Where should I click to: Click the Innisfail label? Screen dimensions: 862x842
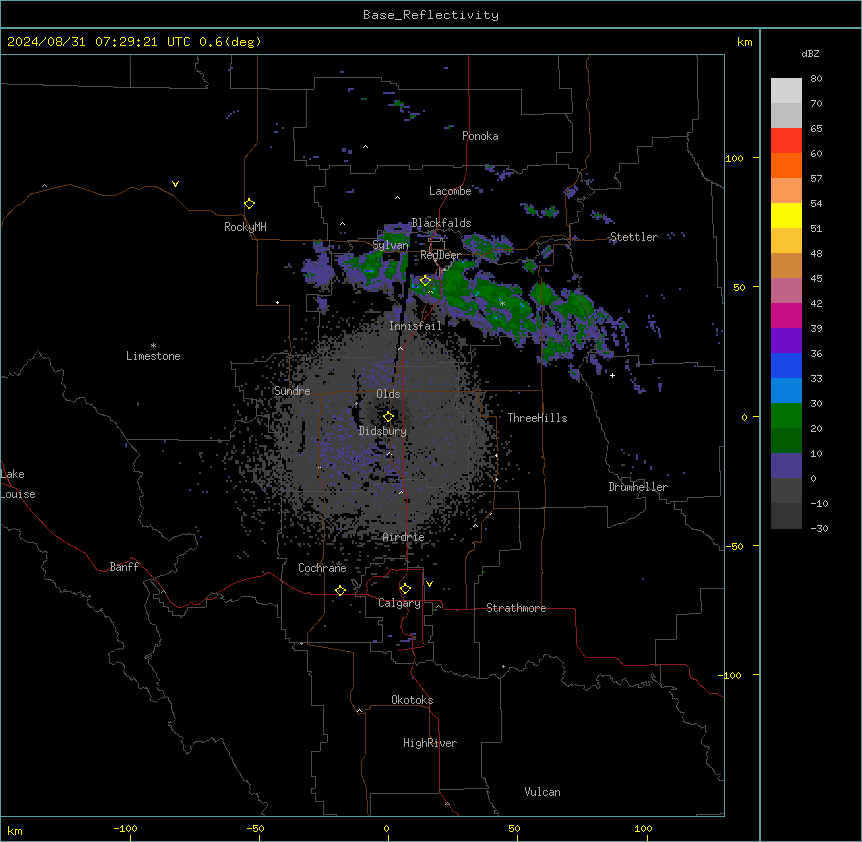point(415,326)
